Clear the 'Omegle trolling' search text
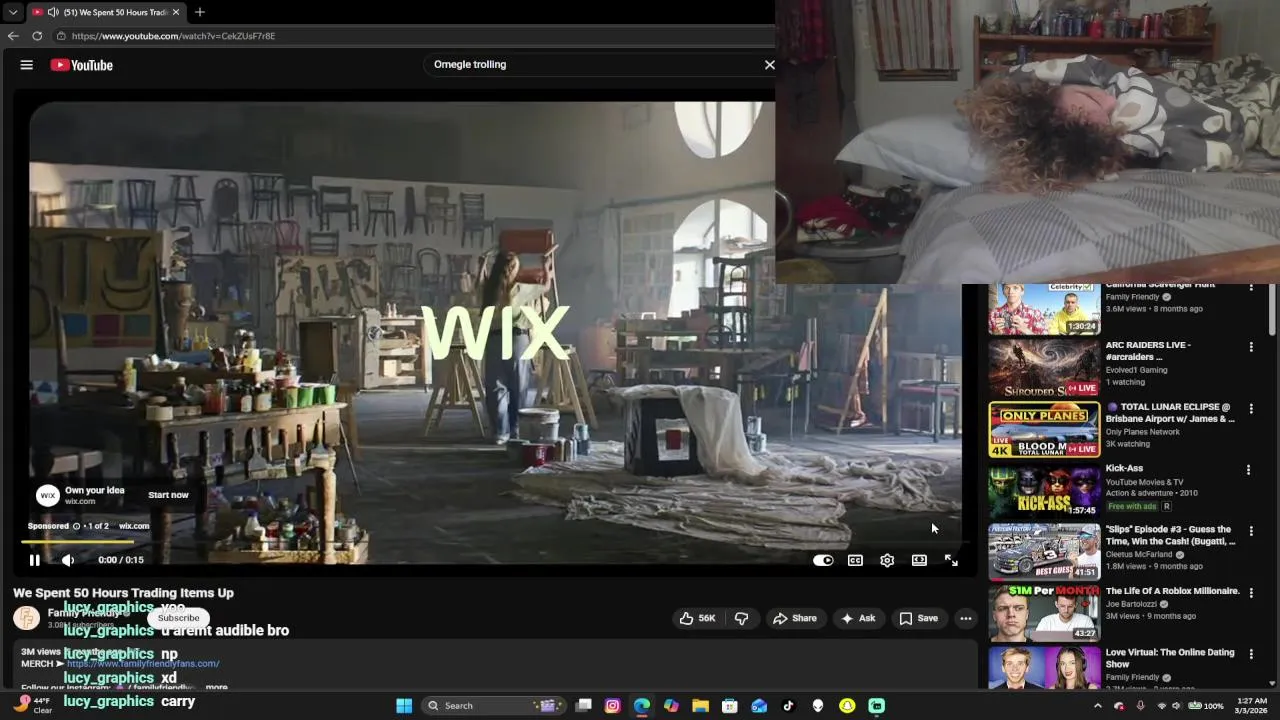Image resolution: width=1280 pixels, height=720 pixels. point(769,64)
